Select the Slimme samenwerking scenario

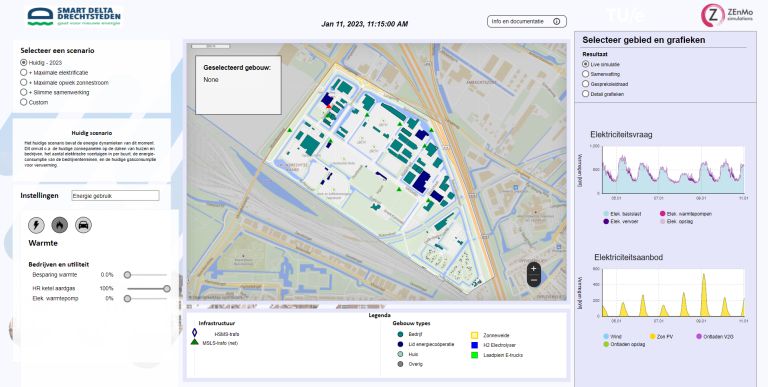pyautogui.click(x=24, y=92)
